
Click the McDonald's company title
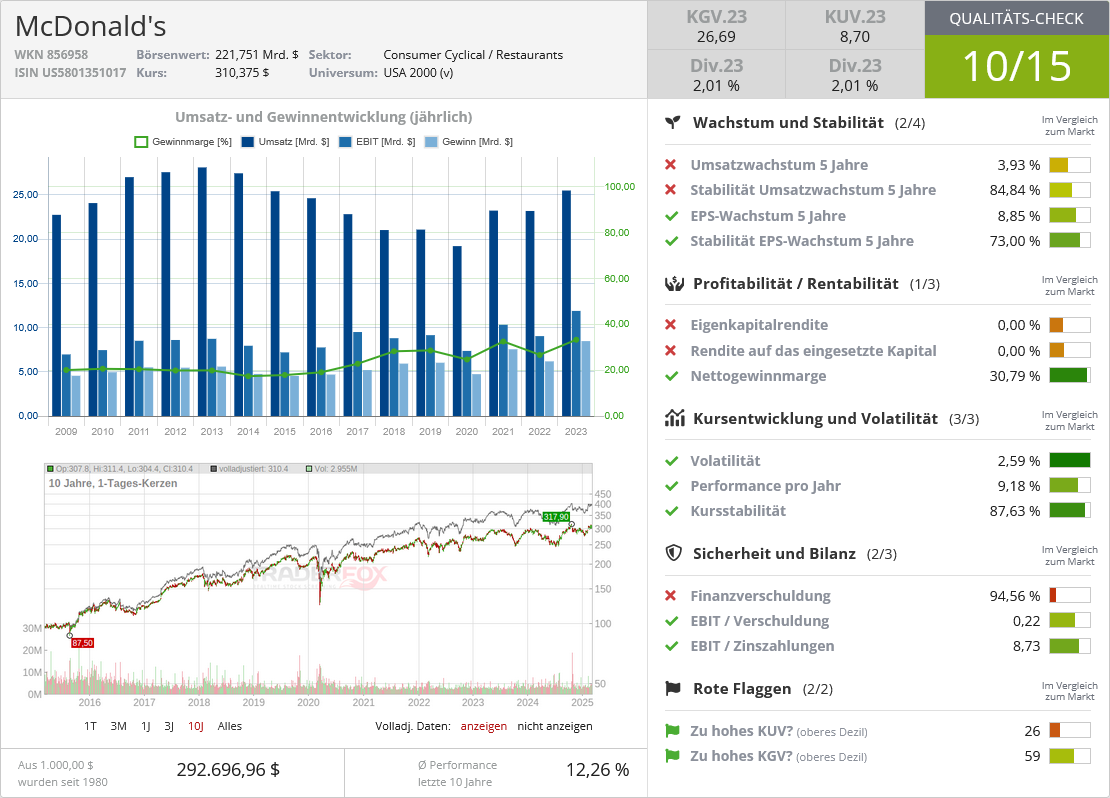click(91, 26)
